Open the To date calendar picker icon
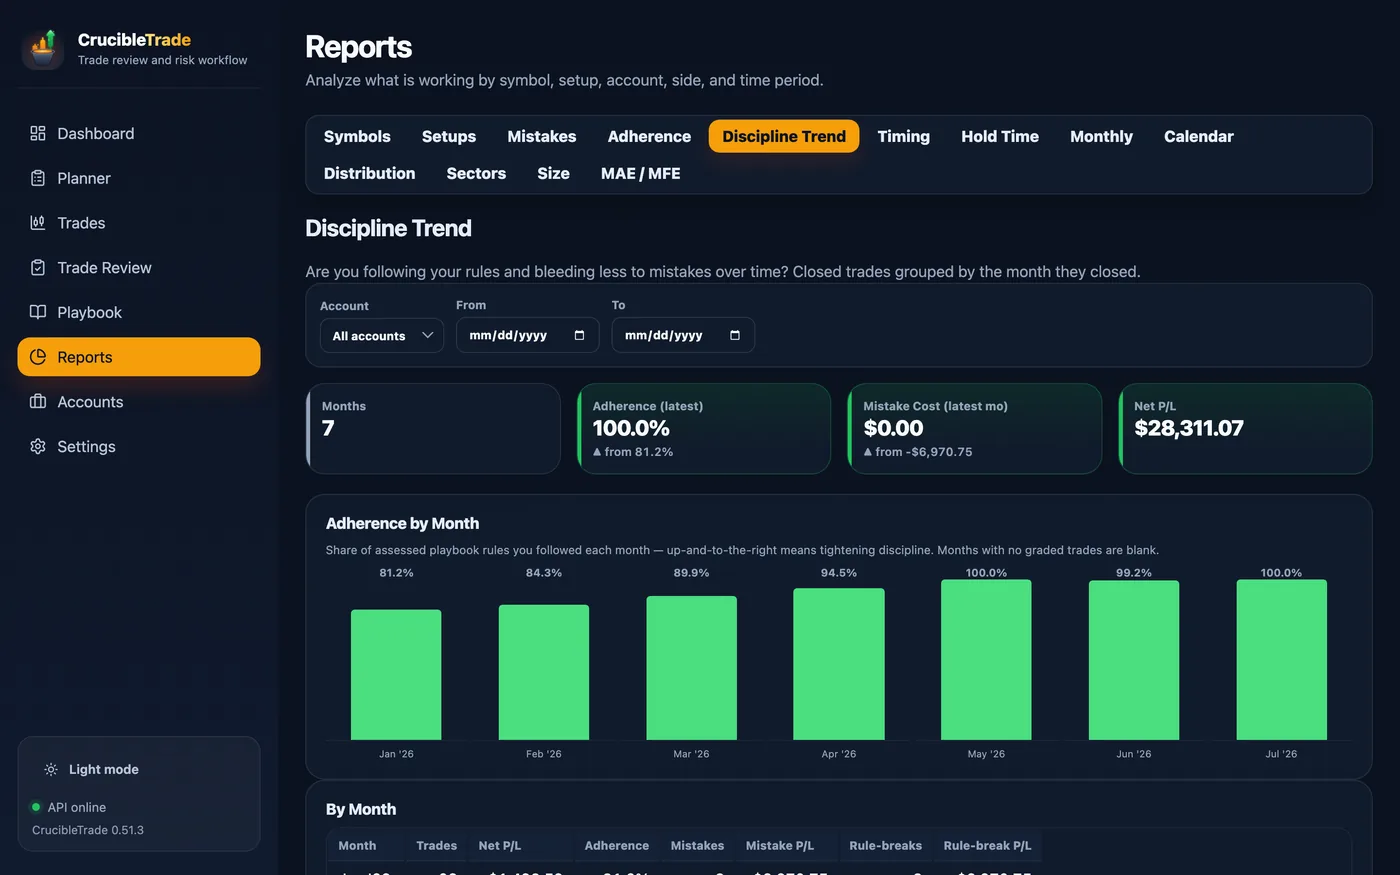1400x875 pixels. point(735,335)
